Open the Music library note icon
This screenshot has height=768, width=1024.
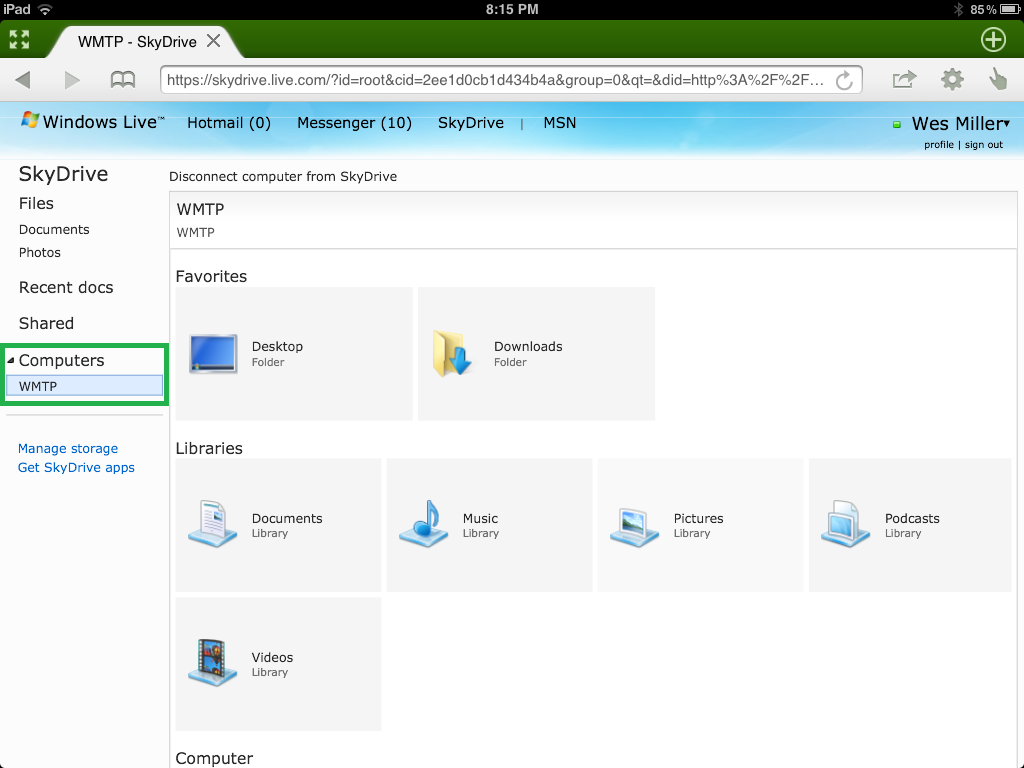click(424, 524)
